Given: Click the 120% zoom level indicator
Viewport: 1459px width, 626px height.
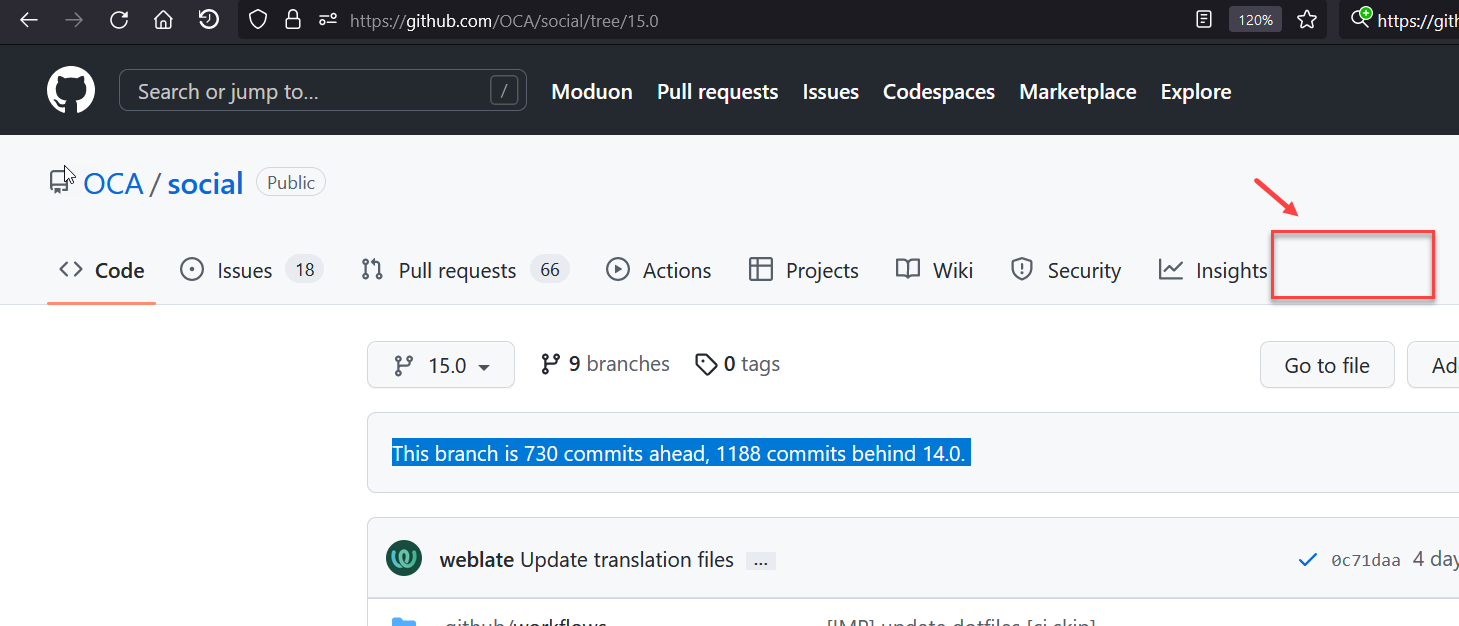Looking at the screenshot, I should [1255, 20].
